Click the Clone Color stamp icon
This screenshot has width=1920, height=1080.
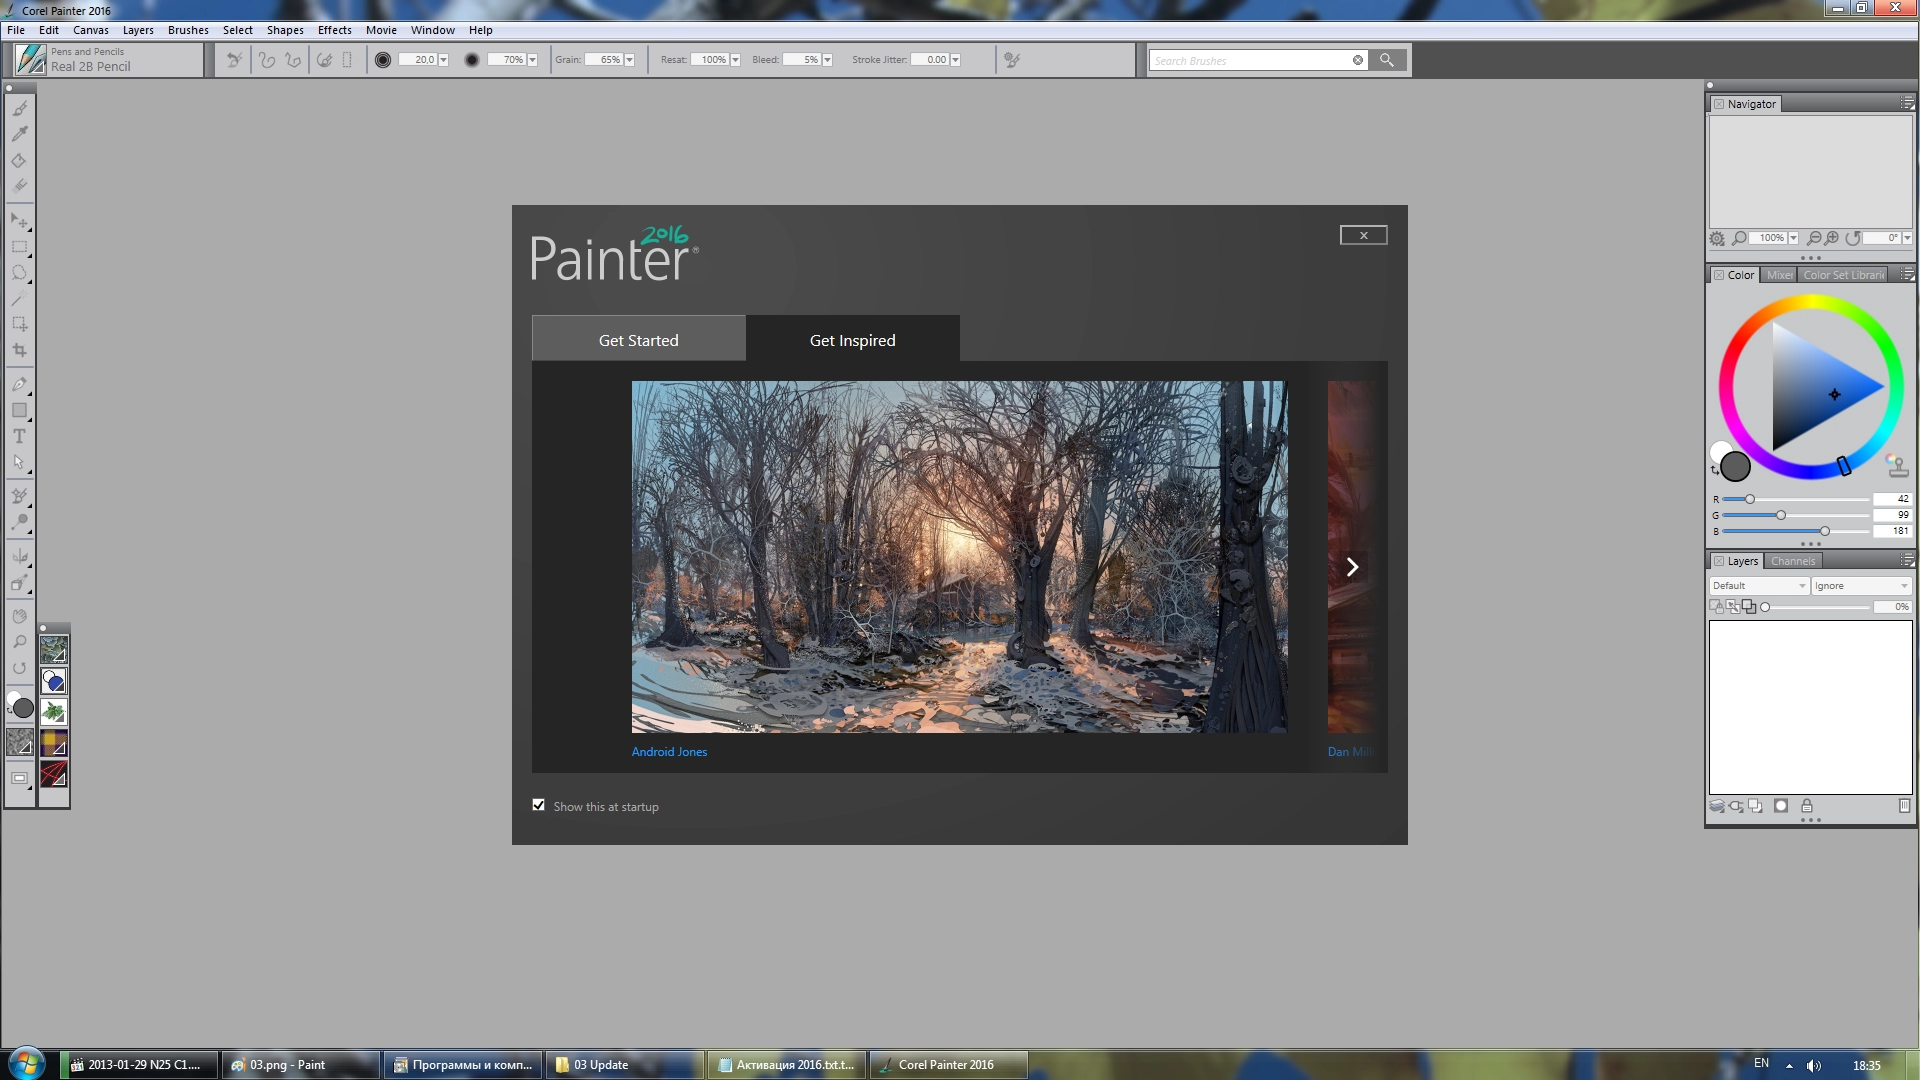pos(1896,465)
